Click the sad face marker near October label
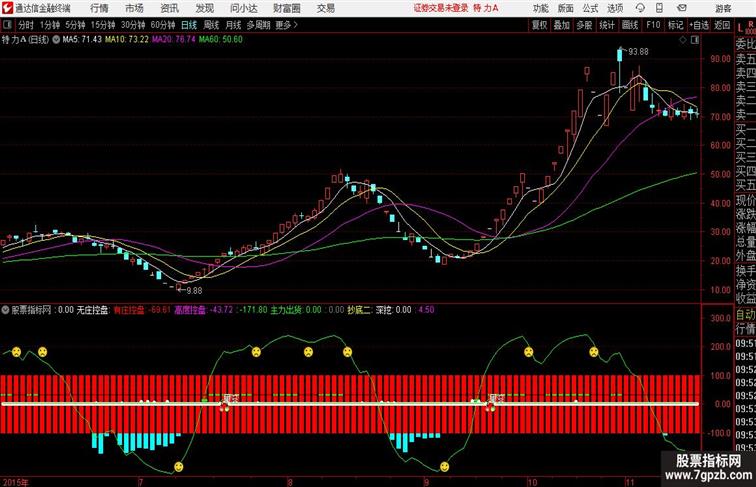The width and height of the screenshot is (756, 487). (x=529, y=352)
